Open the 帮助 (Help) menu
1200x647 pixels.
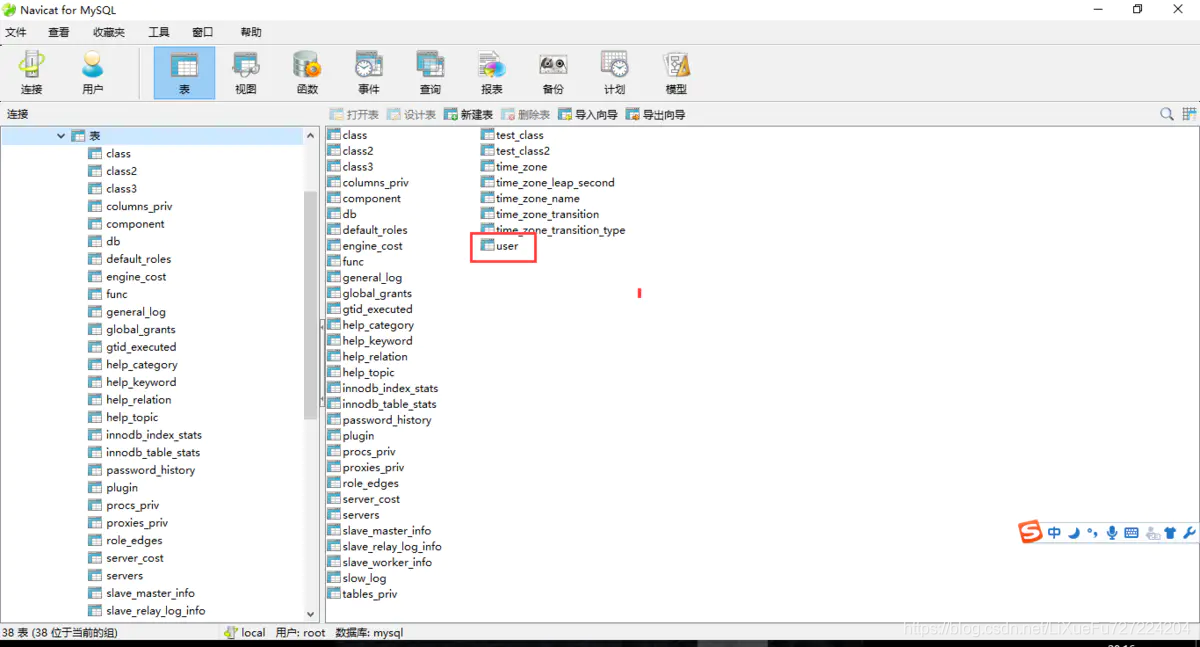point(251,32)
